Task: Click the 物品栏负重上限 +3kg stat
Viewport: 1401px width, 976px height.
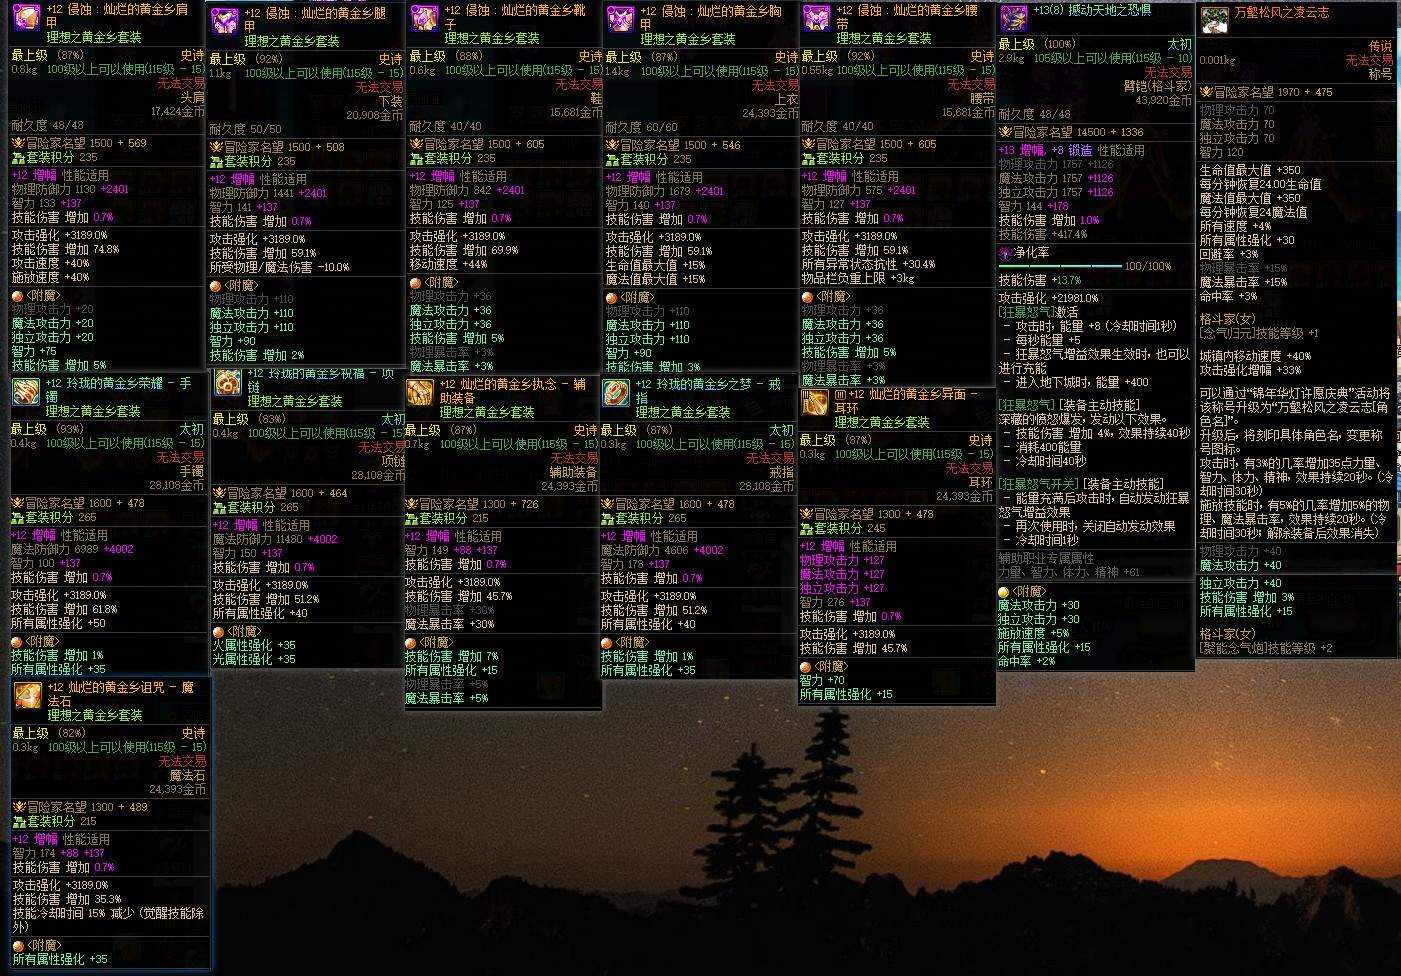Action: (858, 278)
